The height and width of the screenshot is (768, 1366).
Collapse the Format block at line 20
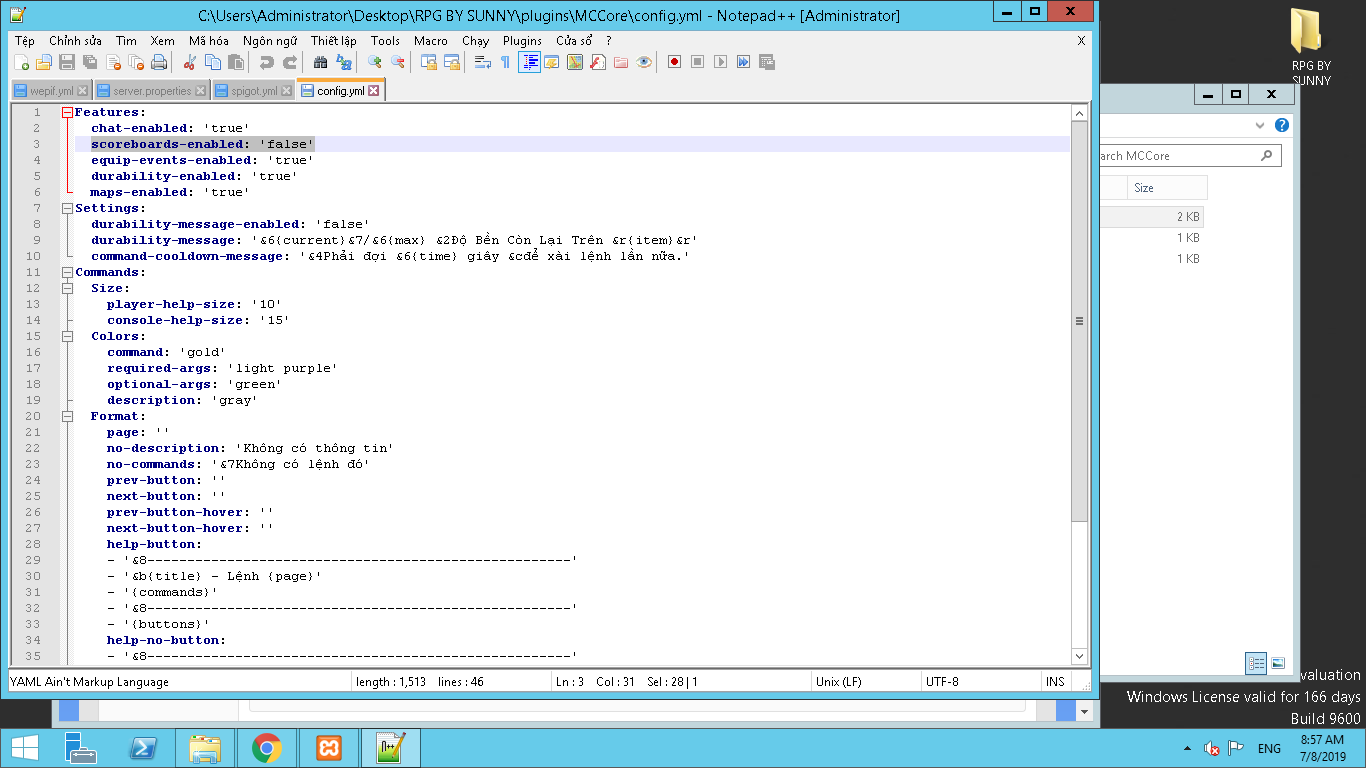(67, 416)
